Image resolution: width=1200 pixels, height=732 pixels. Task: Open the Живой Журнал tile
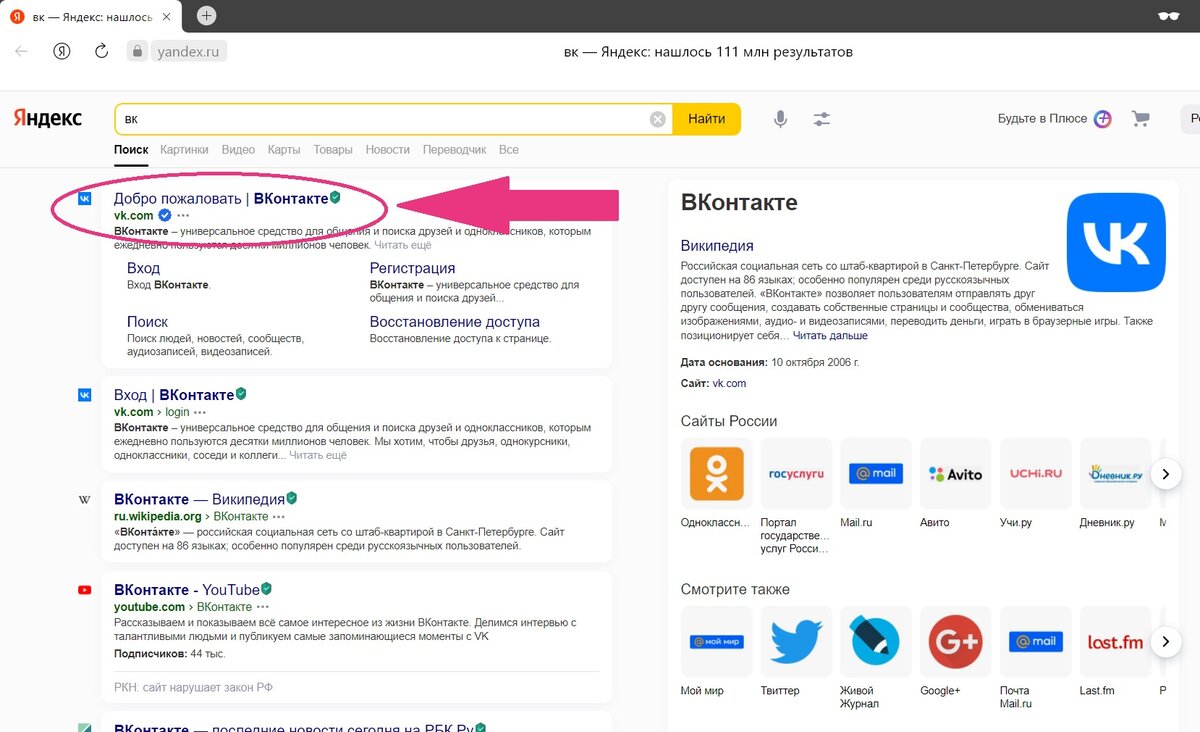pyautogui.click(x=876, y=641)
